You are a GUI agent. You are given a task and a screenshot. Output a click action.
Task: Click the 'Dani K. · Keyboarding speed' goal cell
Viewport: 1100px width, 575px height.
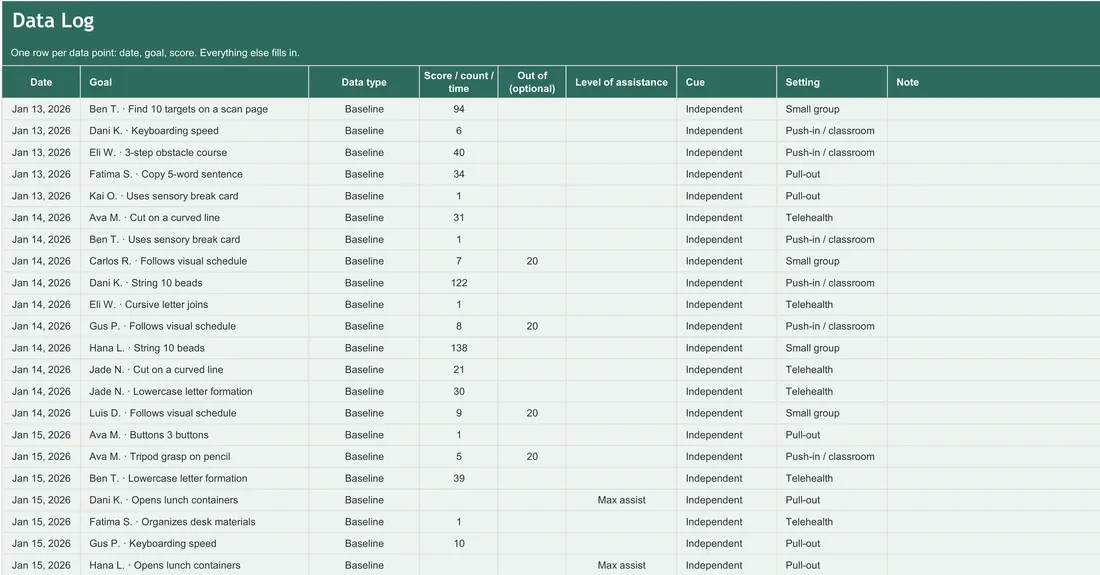194,130
